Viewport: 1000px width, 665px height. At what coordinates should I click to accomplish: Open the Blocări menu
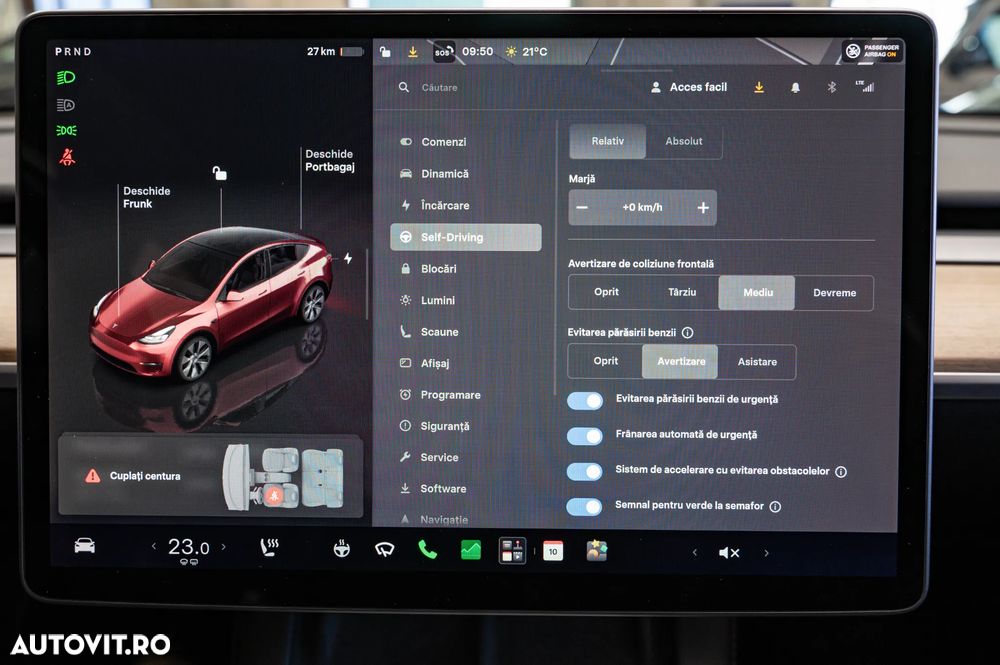pyautogui.click(x=466, y=268)
